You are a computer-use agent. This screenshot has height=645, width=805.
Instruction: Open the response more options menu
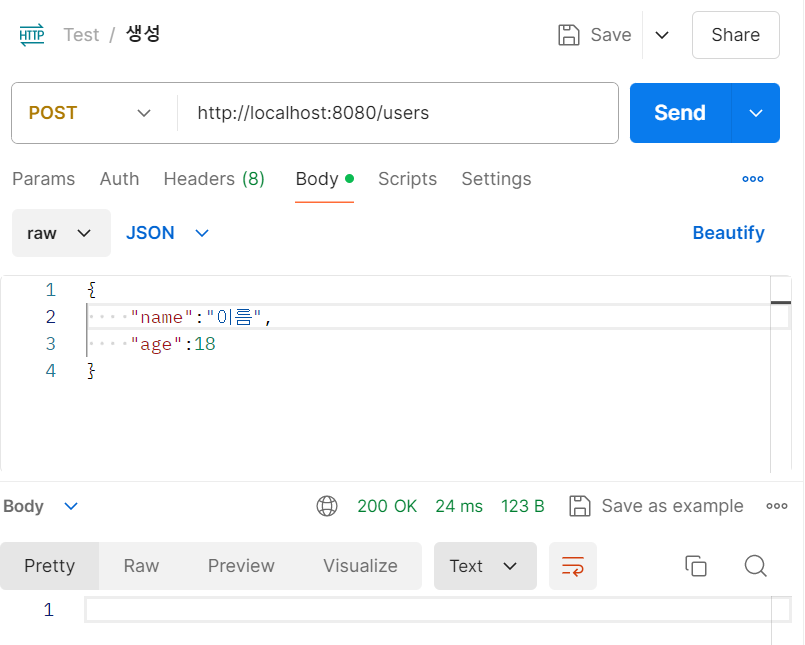pyautogui.click(x=777, y=506)
